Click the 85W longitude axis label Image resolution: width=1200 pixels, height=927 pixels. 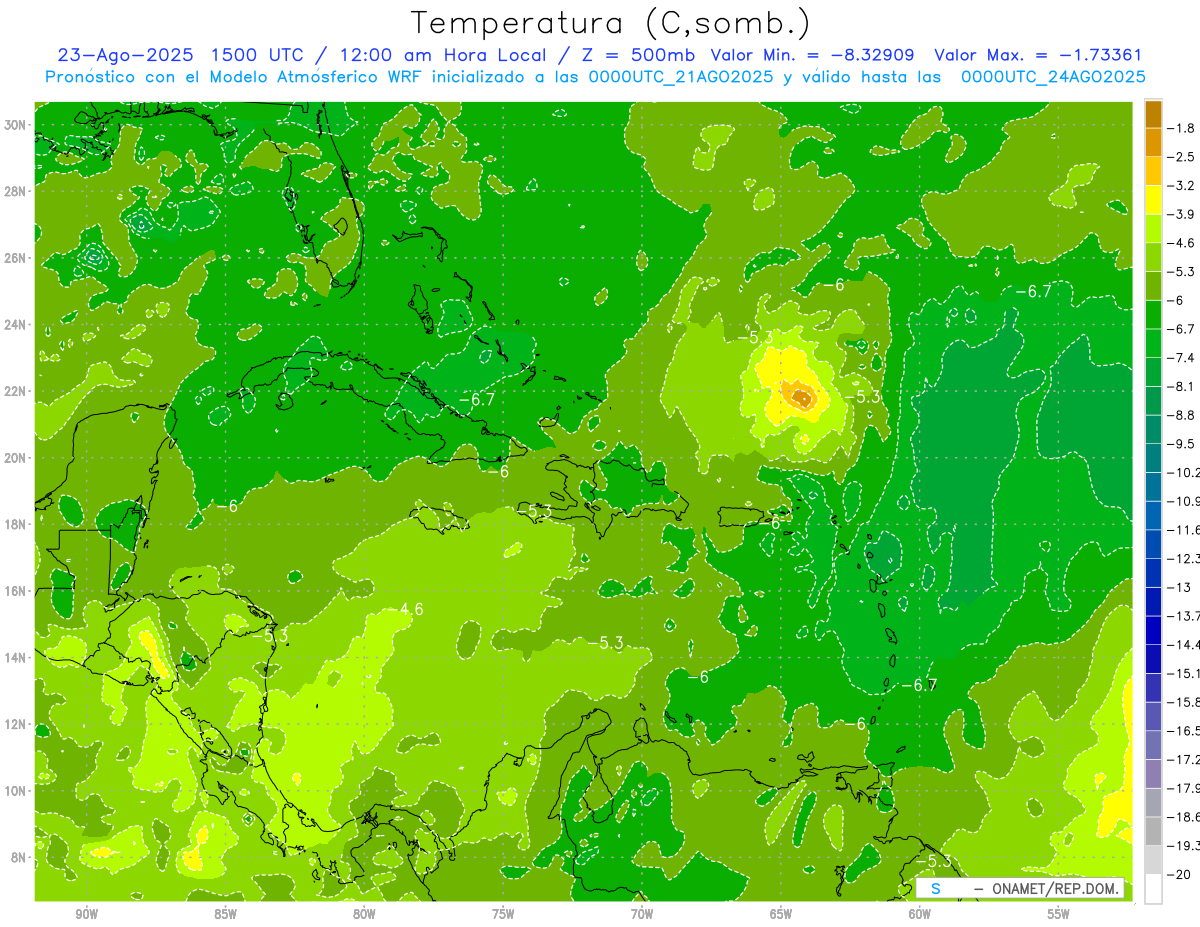coord(225,915)
